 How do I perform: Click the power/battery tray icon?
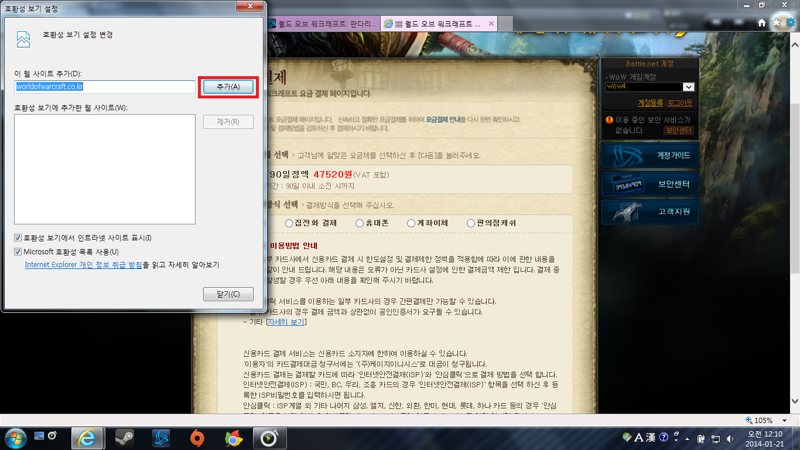point(701,439)
